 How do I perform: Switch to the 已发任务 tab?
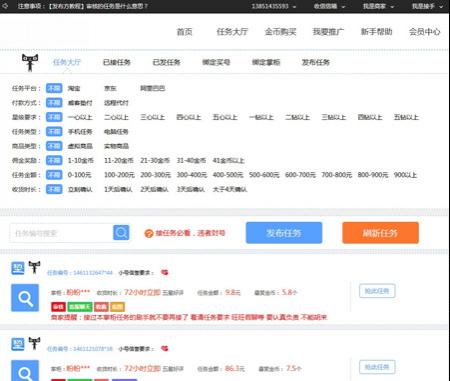(166, 62)
